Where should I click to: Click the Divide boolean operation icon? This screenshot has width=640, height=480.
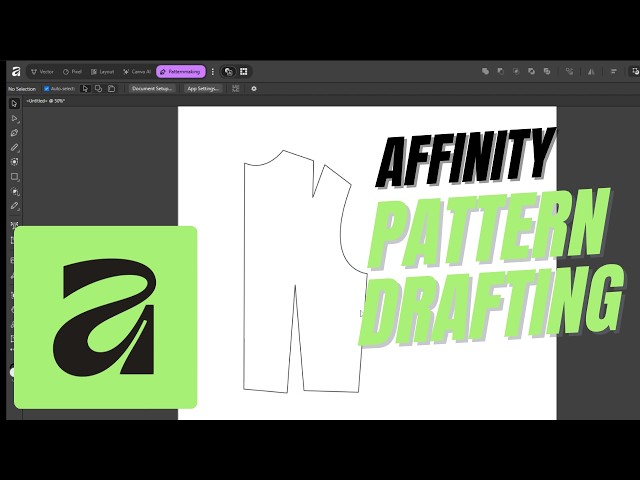tap(547, 71)
